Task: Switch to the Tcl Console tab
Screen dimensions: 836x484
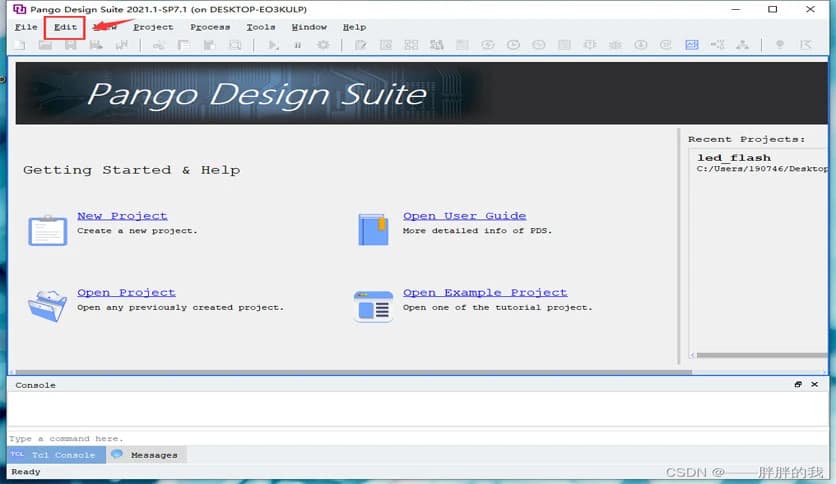Action: (57, 455)
